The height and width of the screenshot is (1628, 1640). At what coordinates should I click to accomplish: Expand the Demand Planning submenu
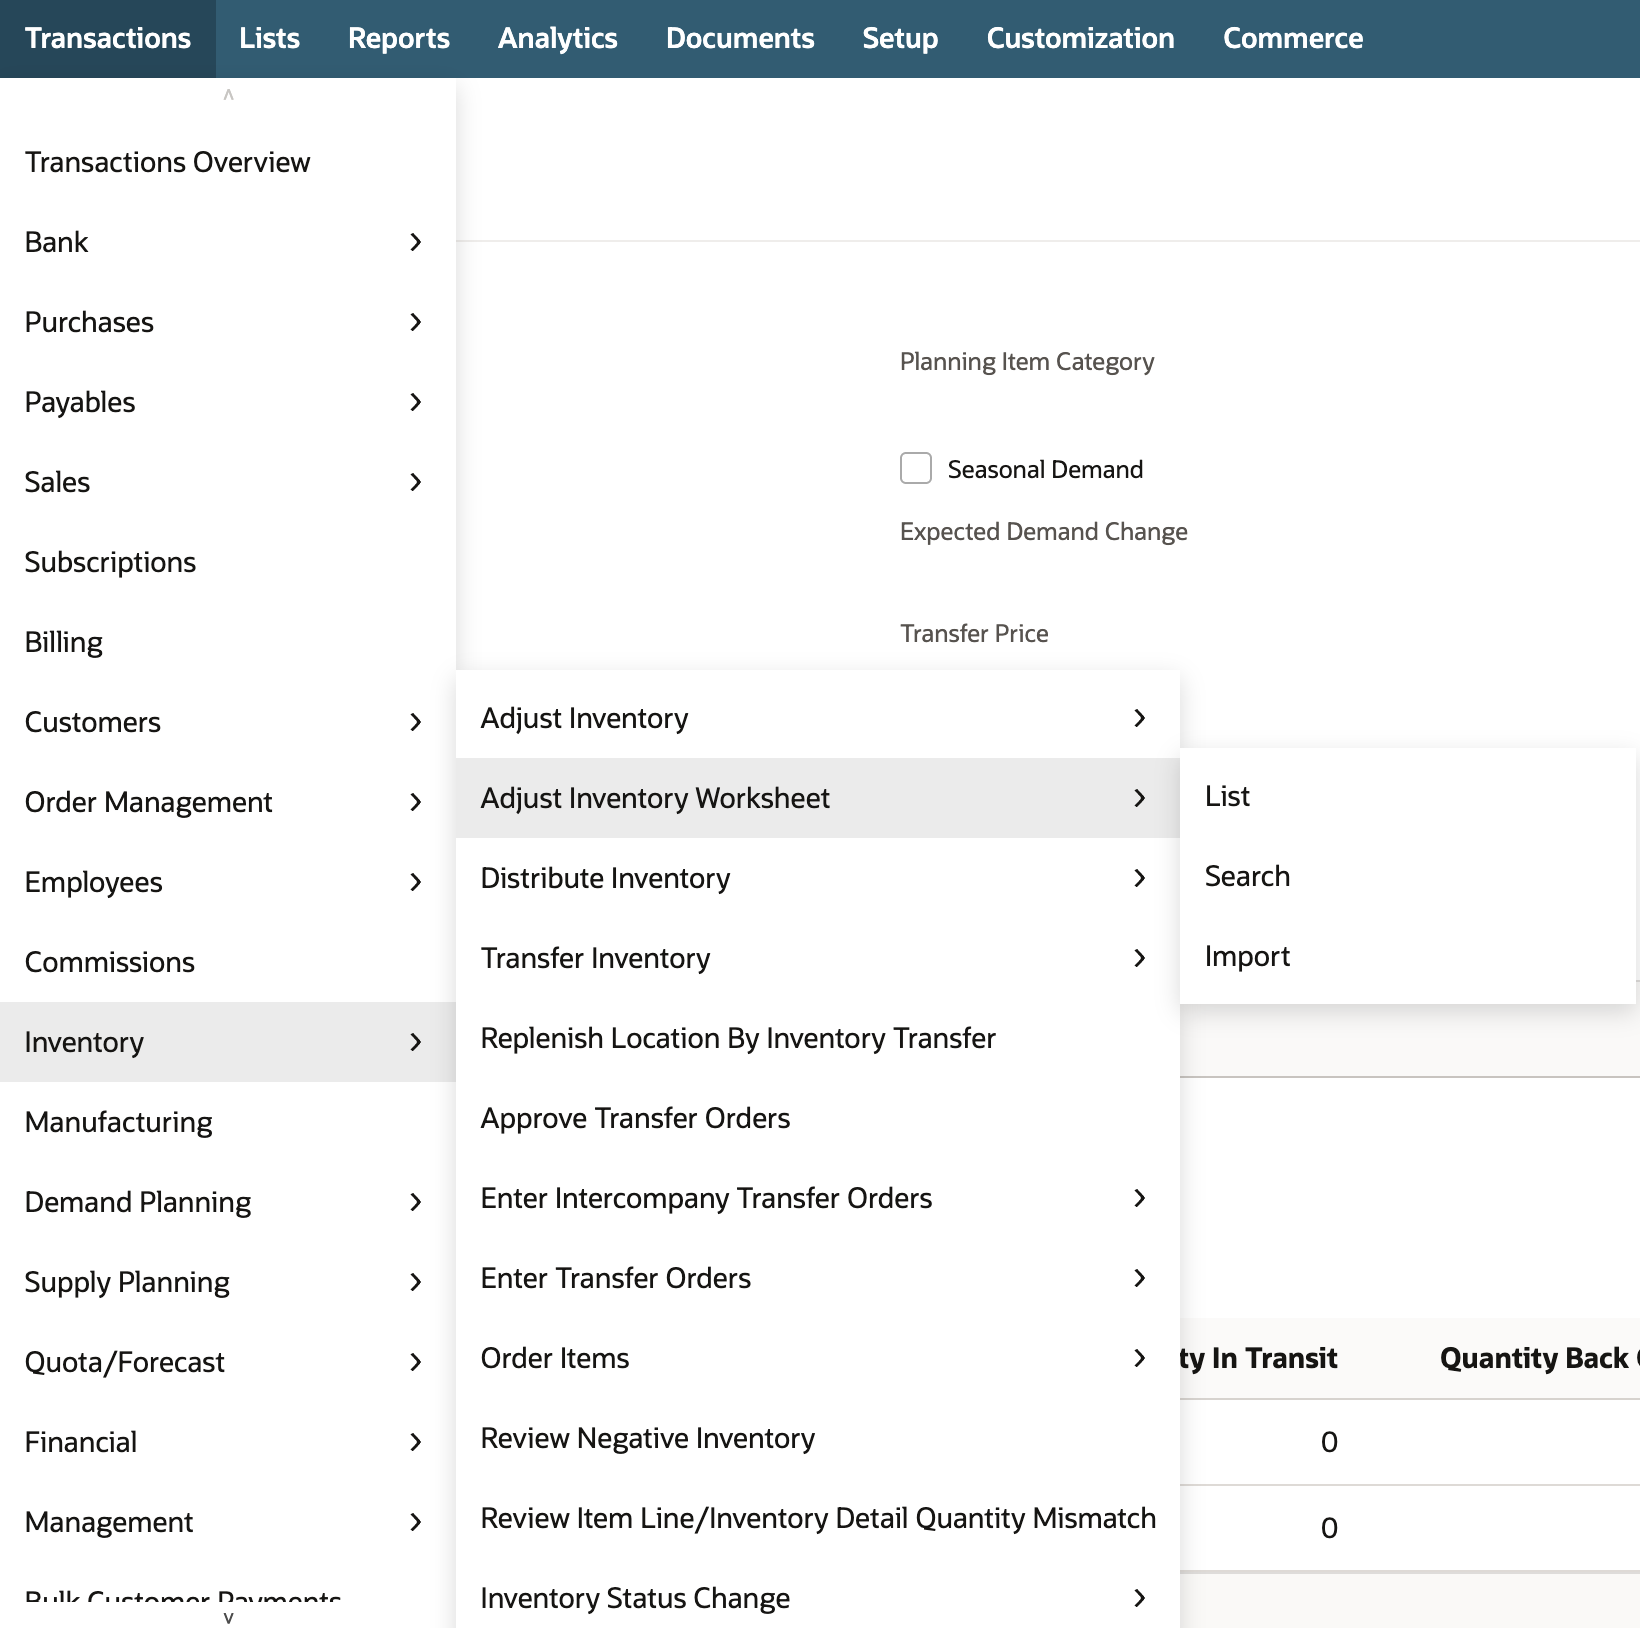228,1202
